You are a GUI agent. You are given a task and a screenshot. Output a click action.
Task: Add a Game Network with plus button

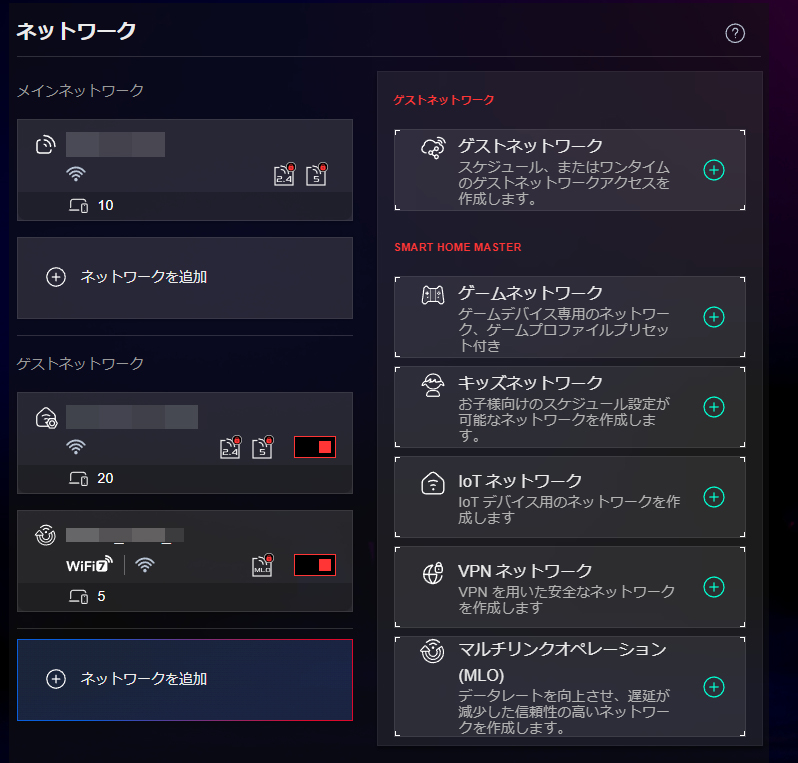(x=714, y=317)
